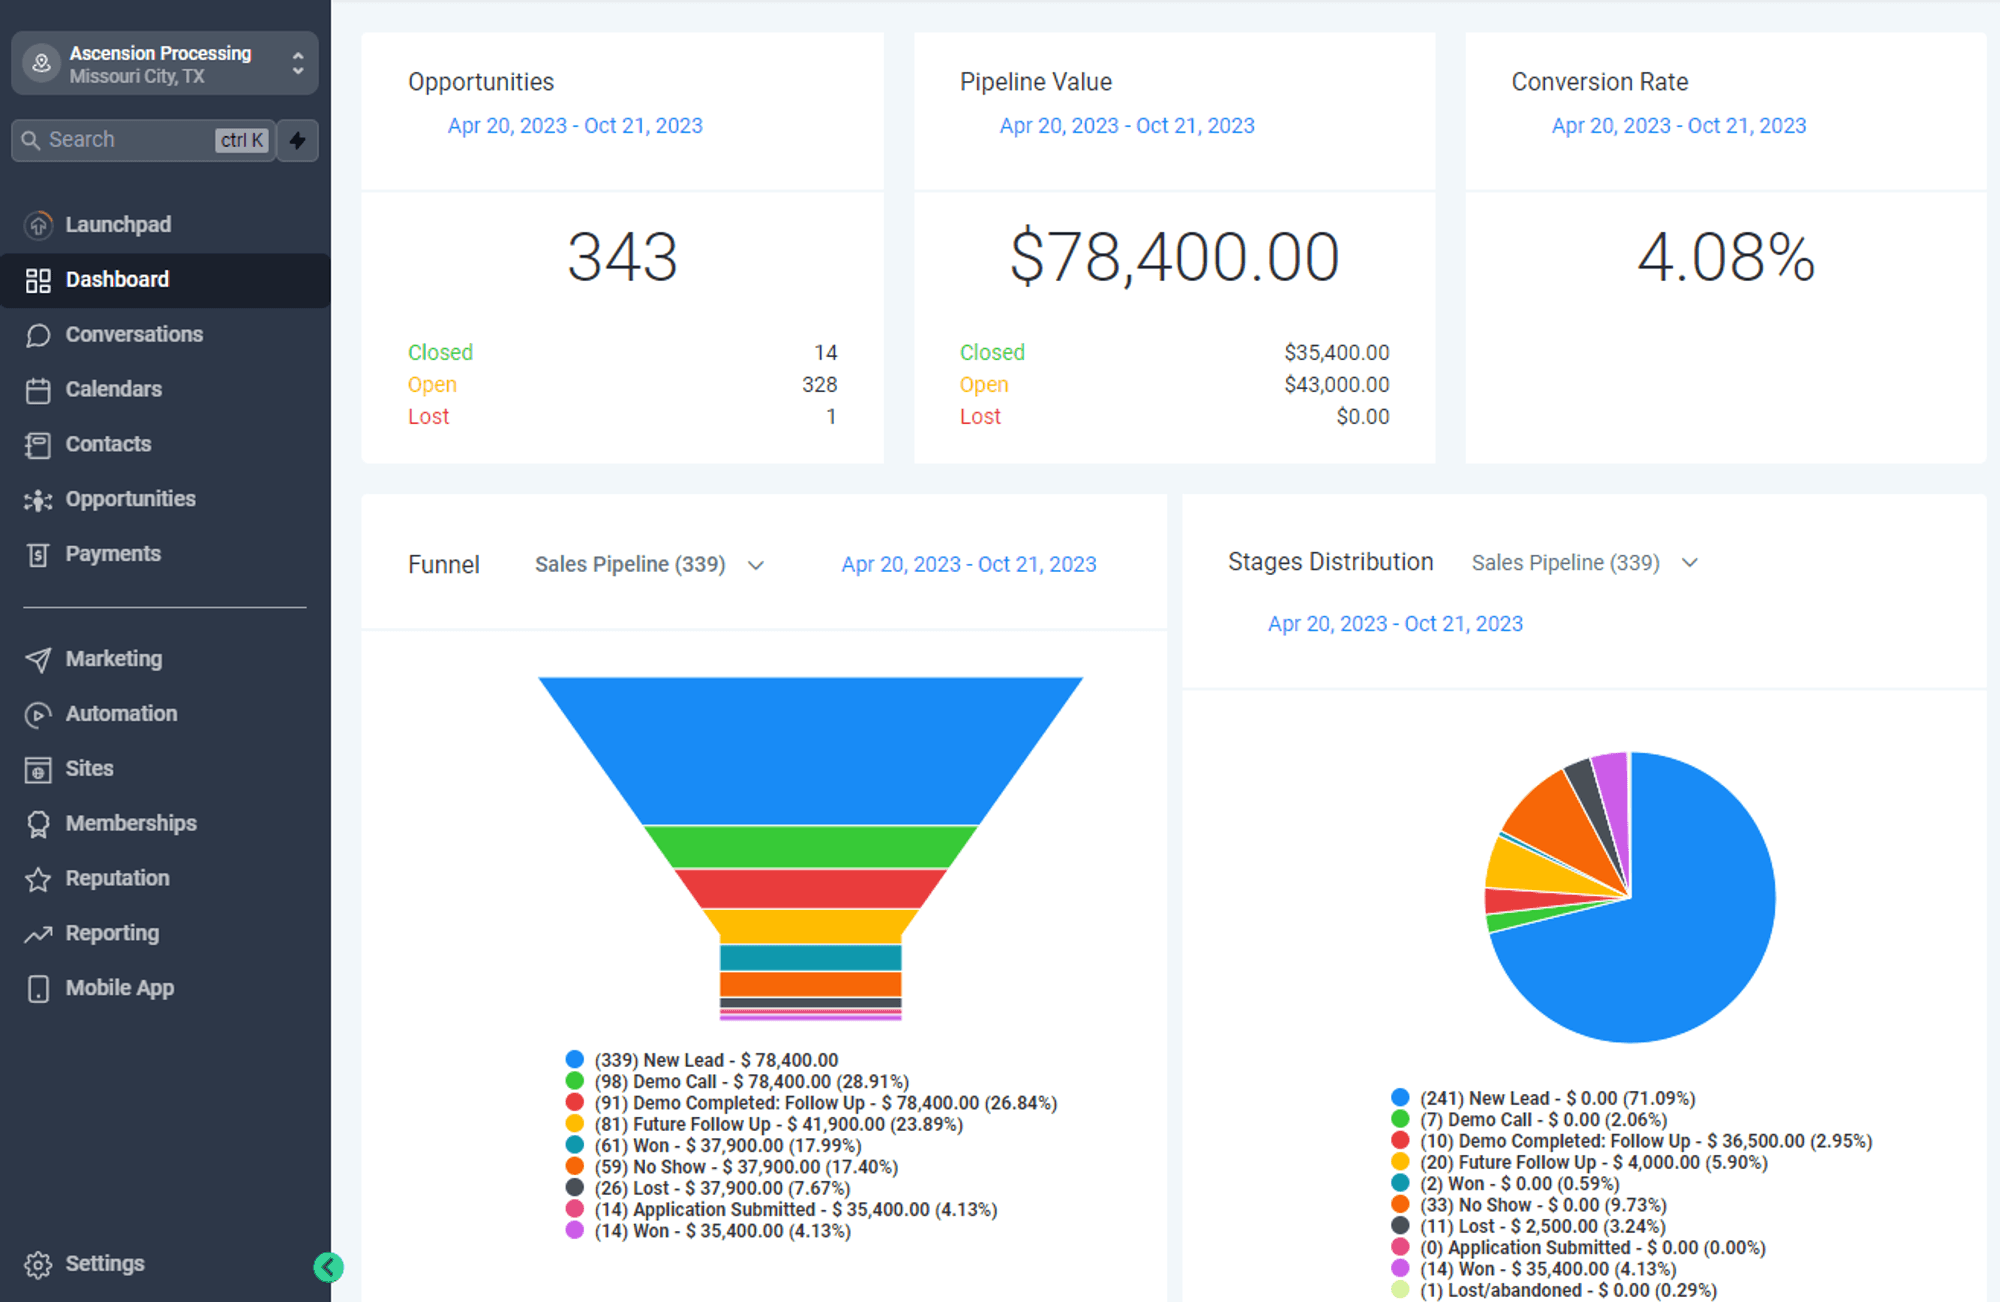The width and height of the screenshot is (2000, 1302).
Task: Click the red Demo Completed funnel segment
Action: pyautogui.click(x=810, y=889)
